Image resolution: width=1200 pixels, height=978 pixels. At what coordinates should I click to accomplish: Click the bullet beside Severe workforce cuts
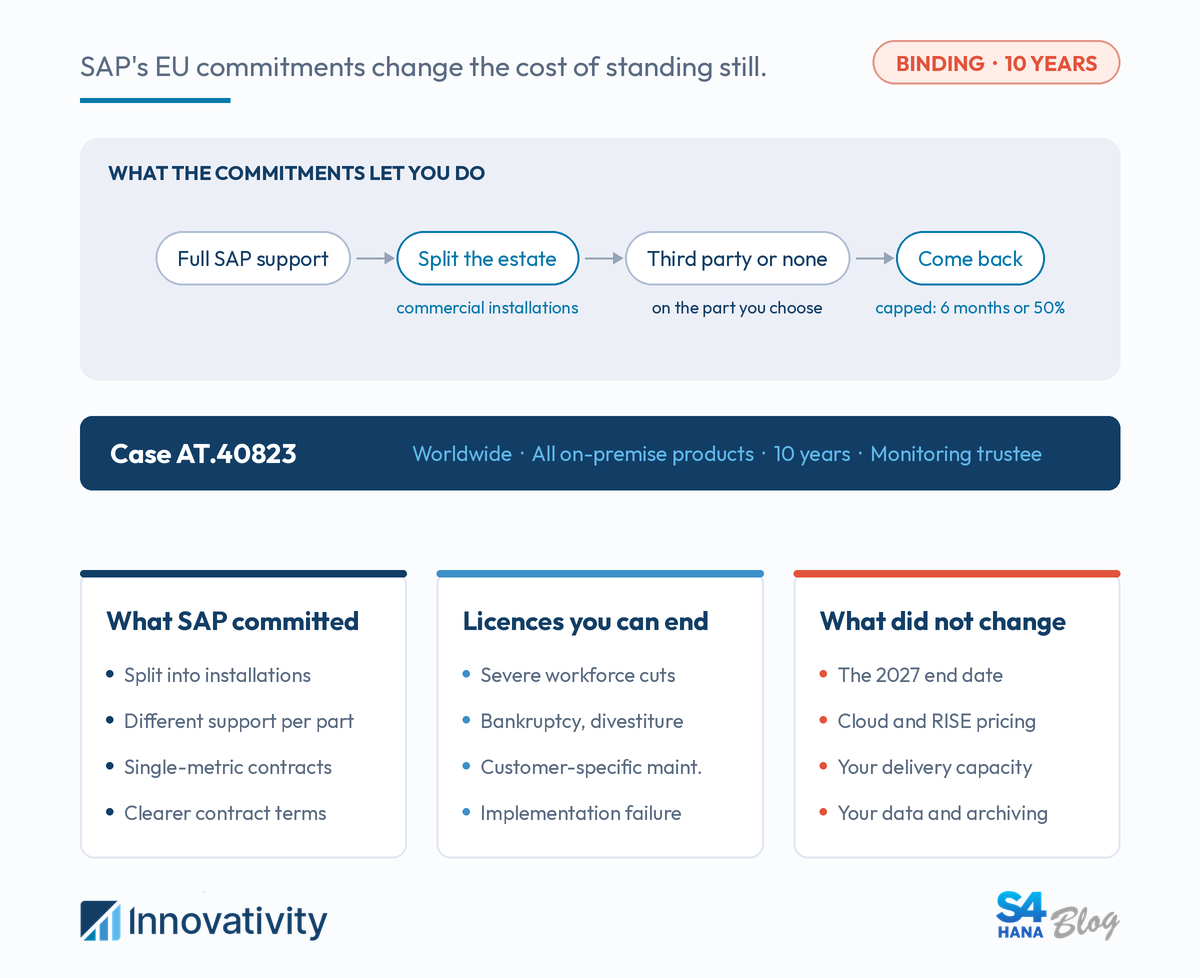tap(467, 675)
